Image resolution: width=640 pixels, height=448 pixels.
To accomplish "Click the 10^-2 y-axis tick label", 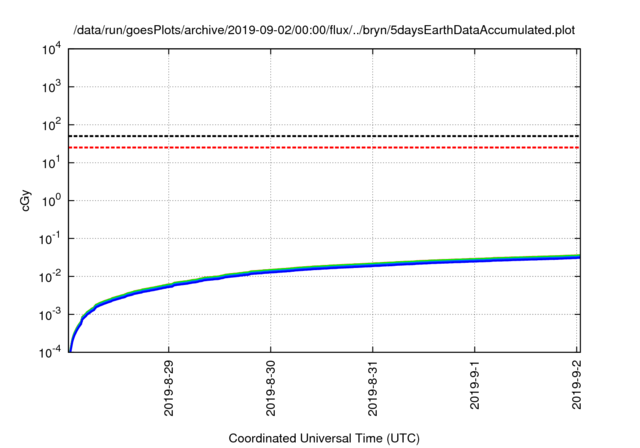I will coord(50,277).
